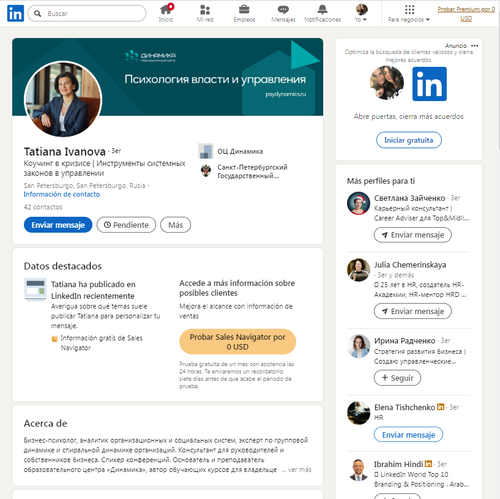The width and height of the screenshot is (500, 499).
Task: Open the LinkedIn home logo
Action: point(15,13)
